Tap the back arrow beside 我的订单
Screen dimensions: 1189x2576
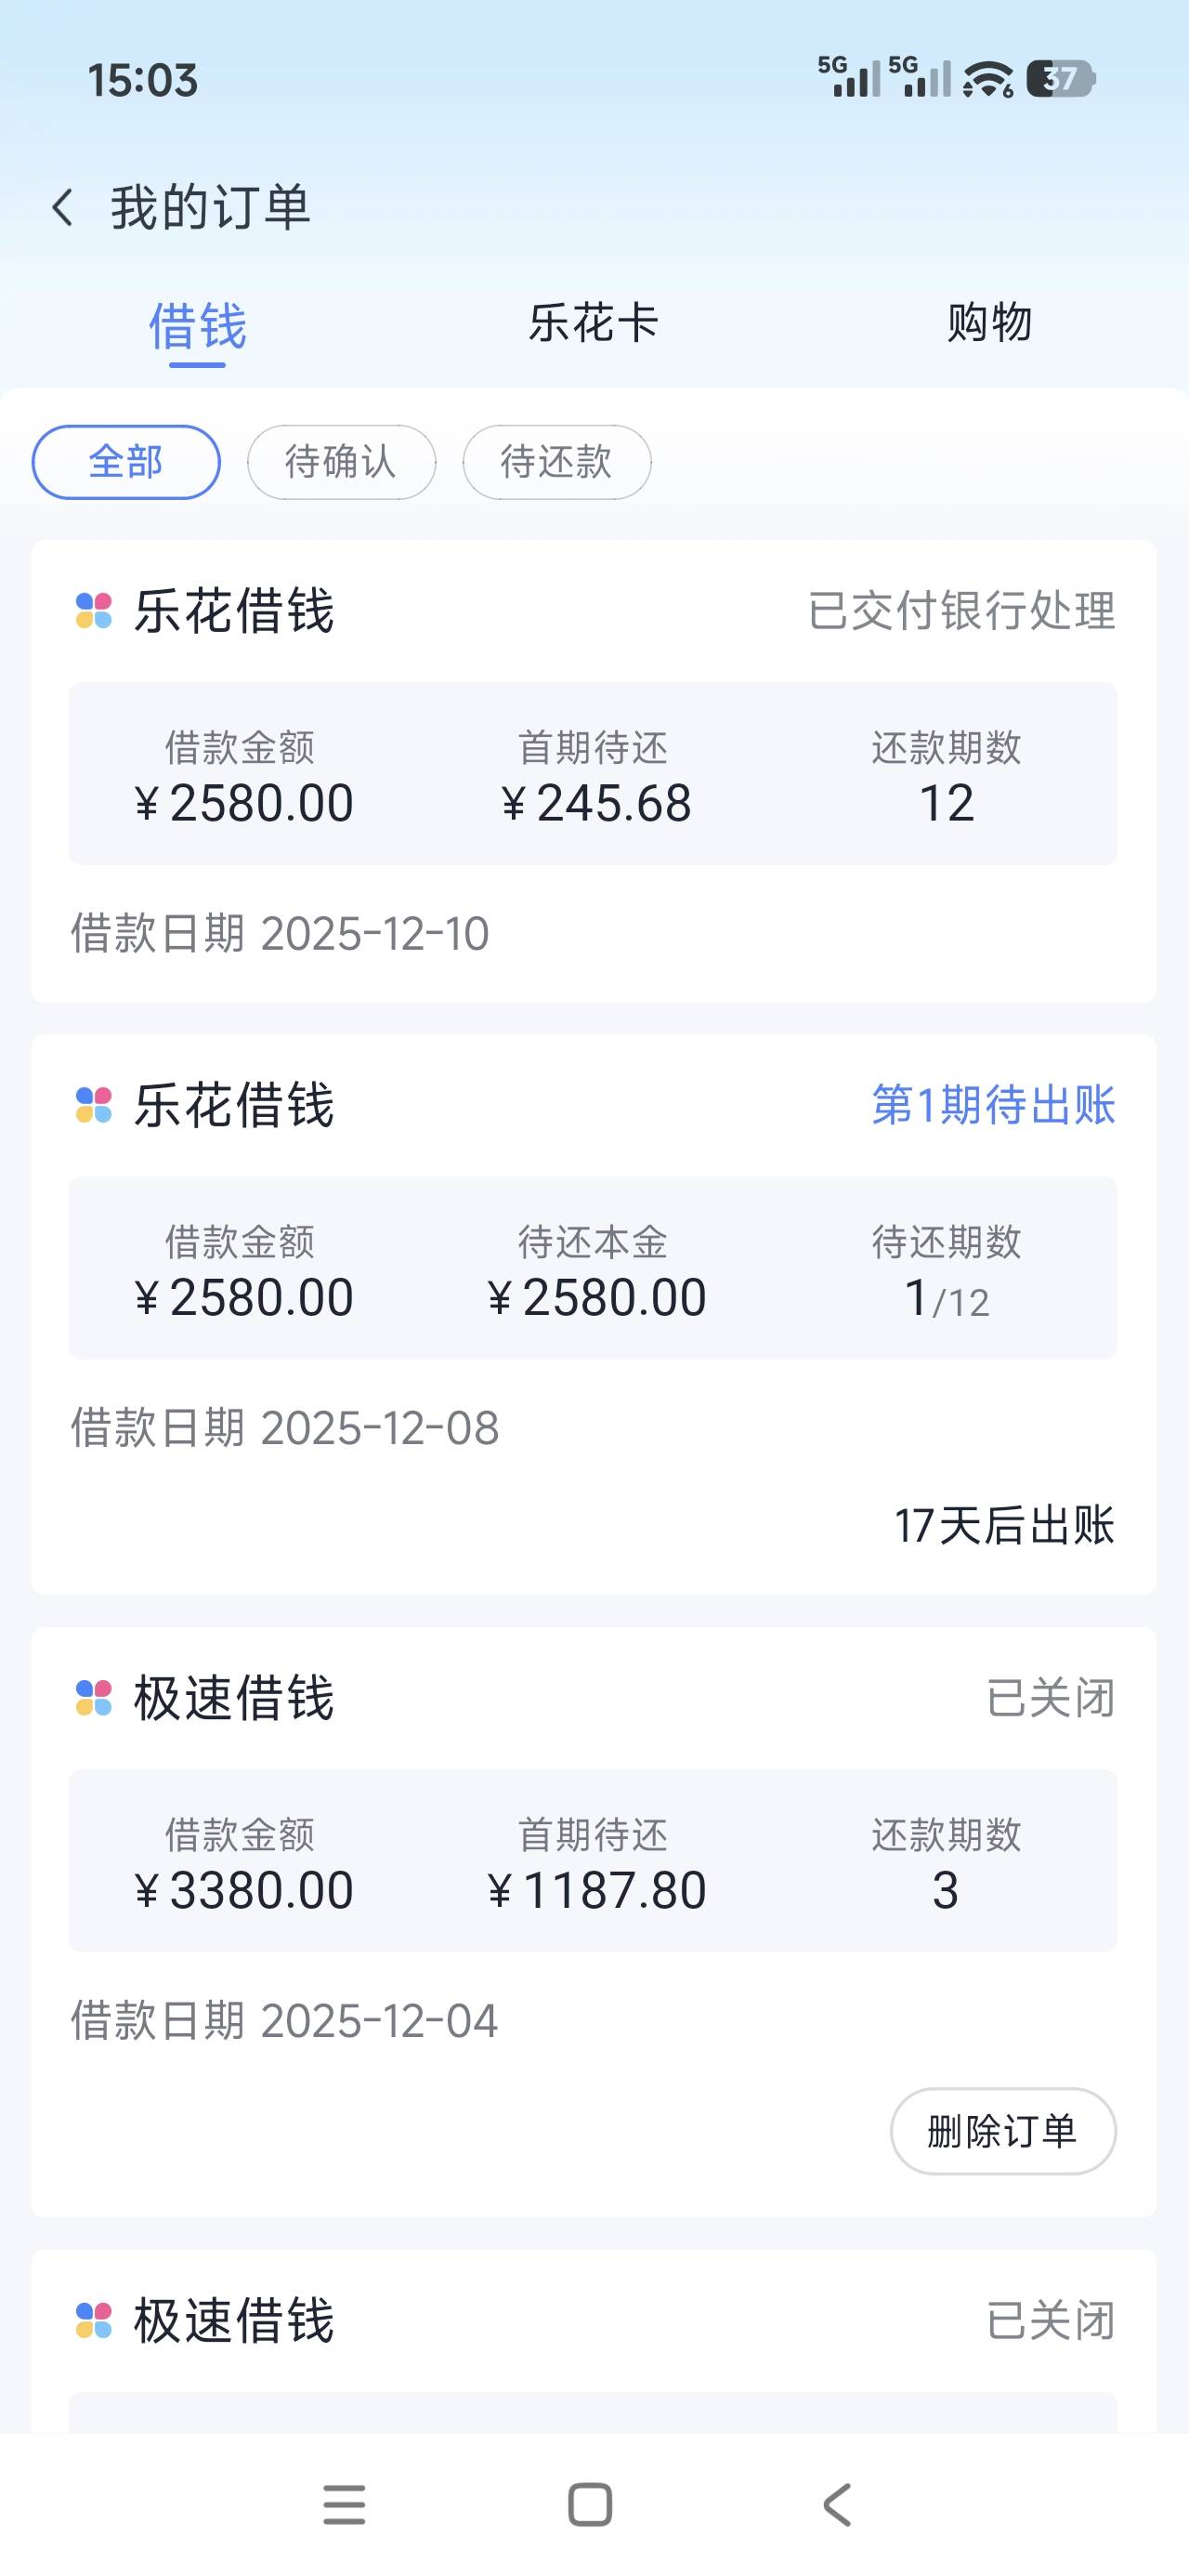coord(63,208)
